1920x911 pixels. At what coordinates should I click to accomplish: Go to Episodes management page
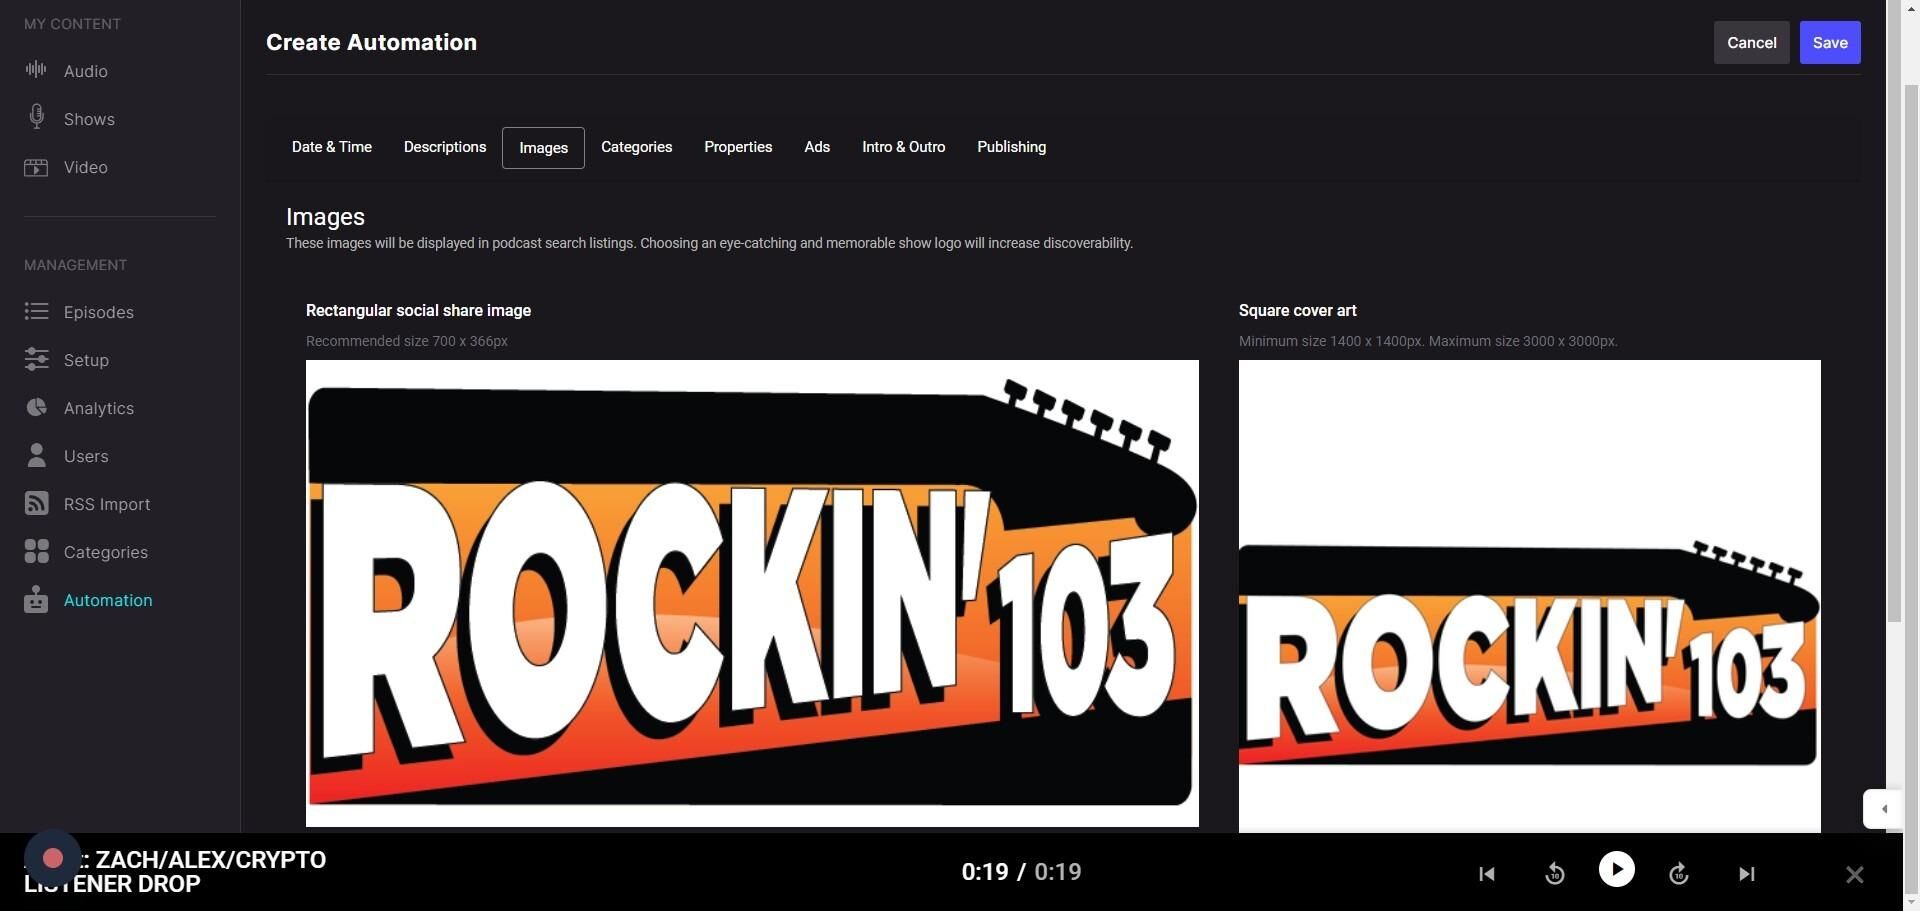pyautogui.click(x=99, y=312)
